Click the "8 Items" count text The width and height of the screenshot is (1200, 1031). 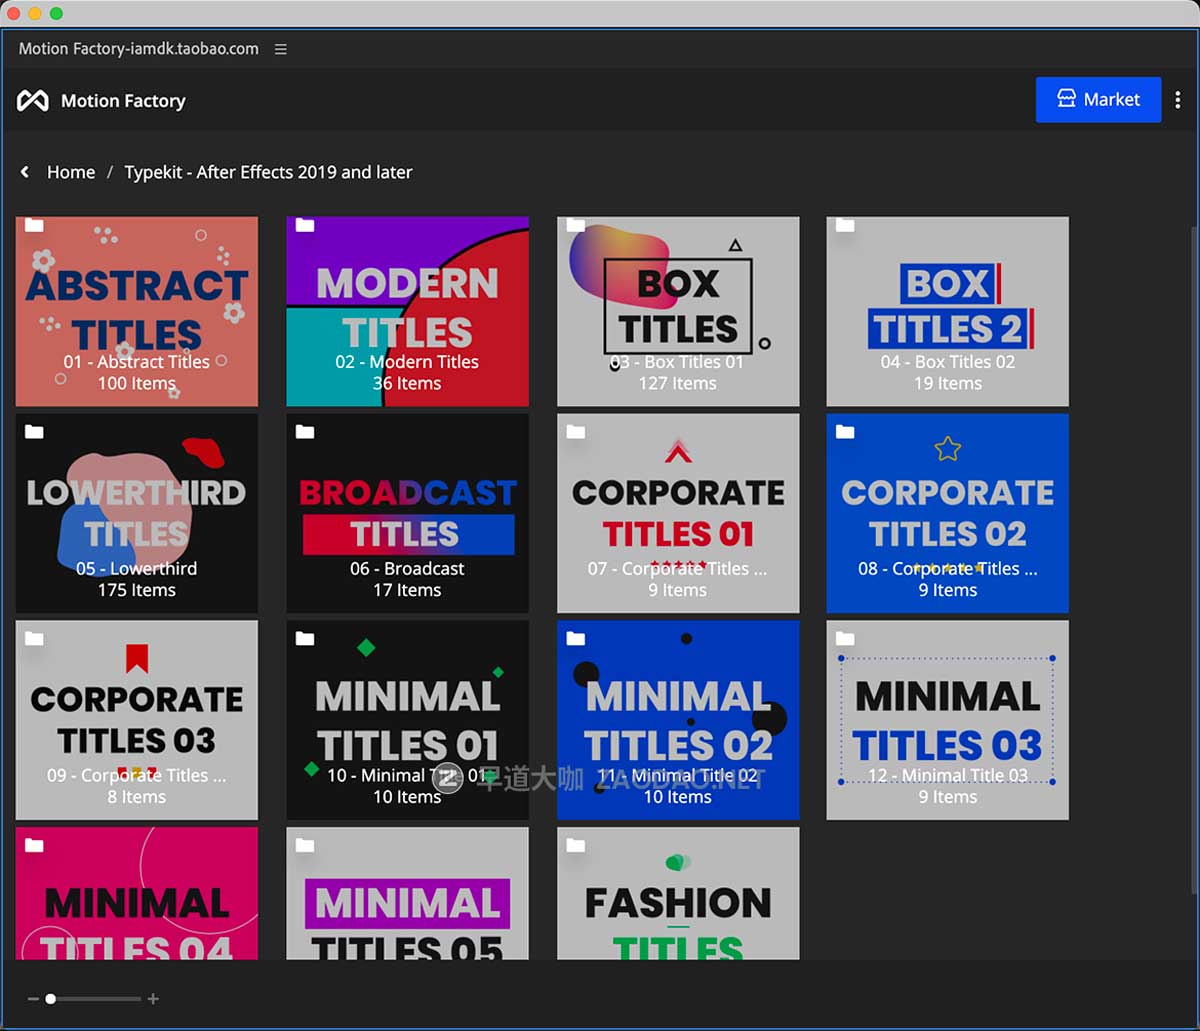click(x=137, y=798)
